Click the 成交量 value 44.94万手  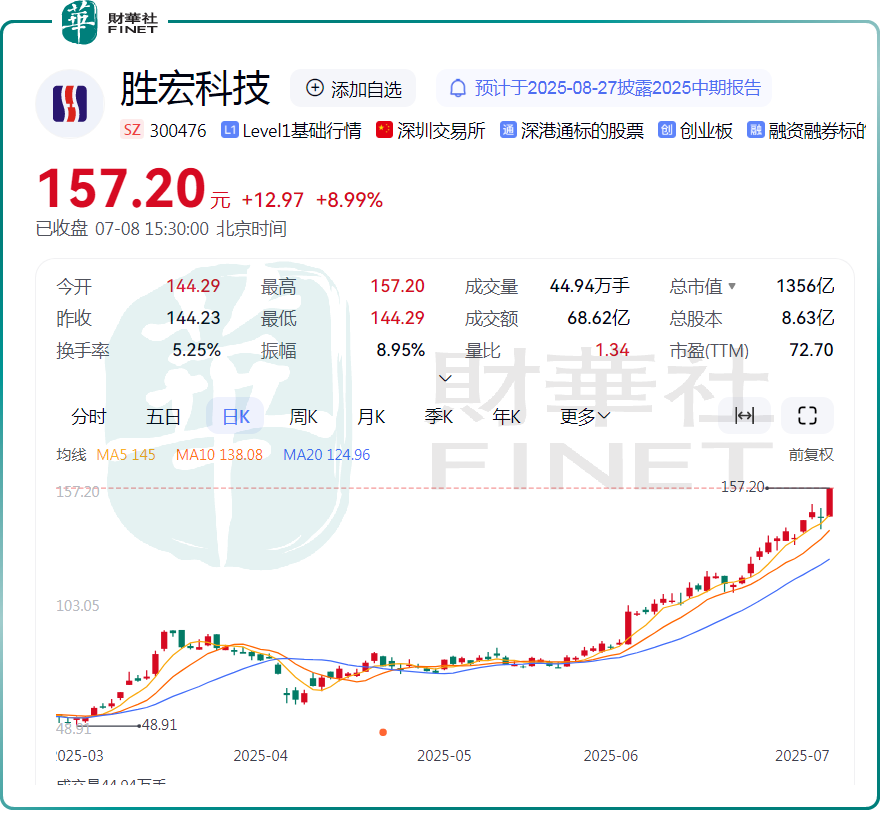[590, 286]
